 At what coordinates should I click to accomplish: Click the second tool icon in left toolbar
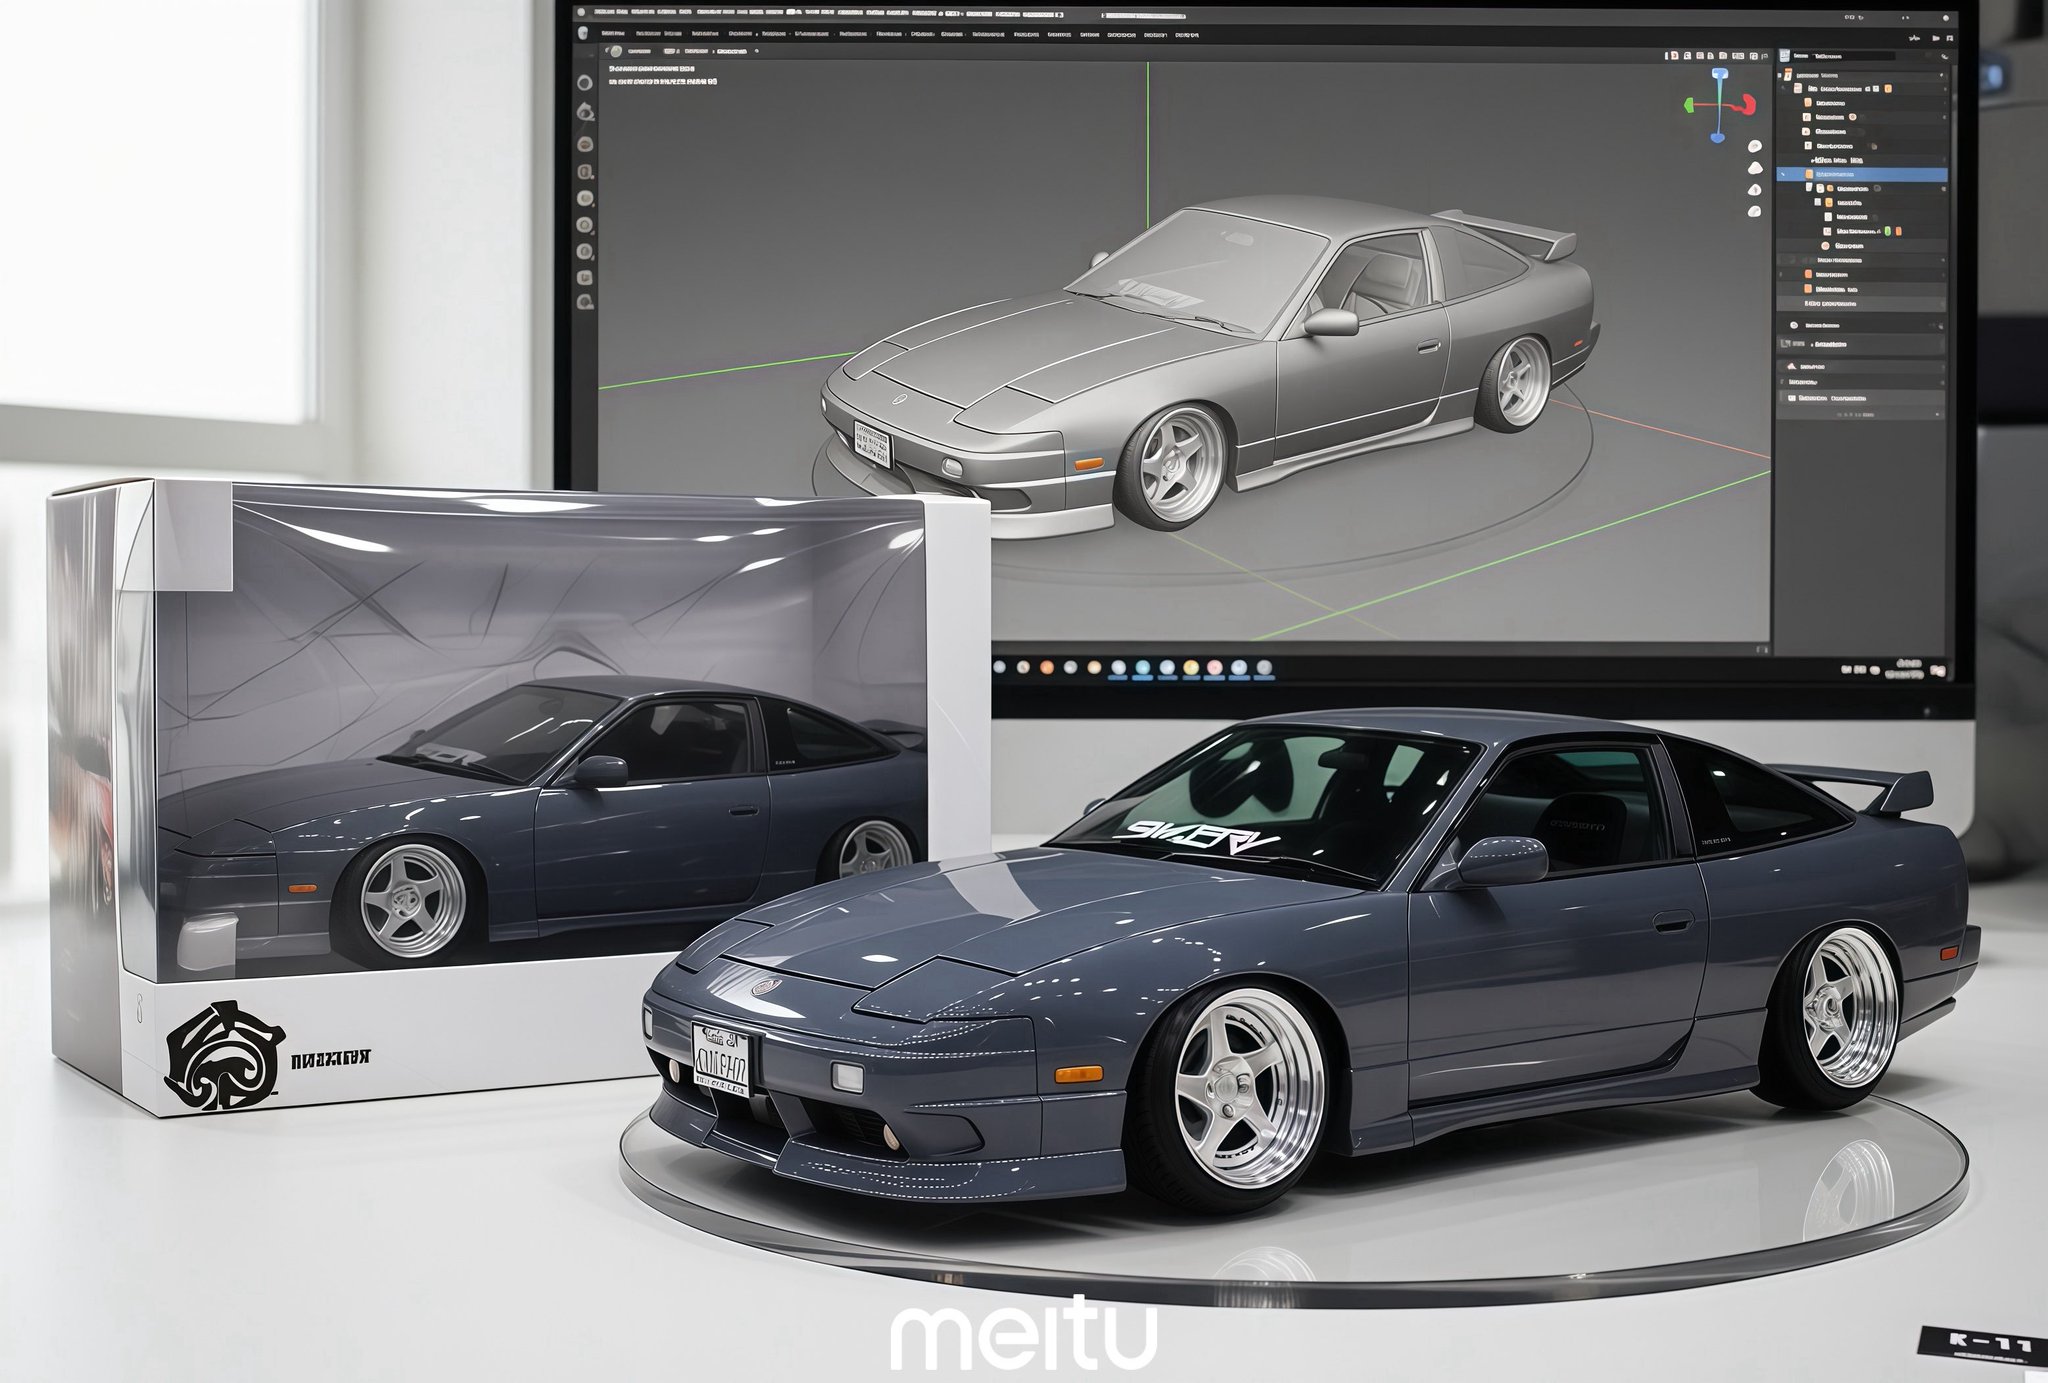pos(585,111)
